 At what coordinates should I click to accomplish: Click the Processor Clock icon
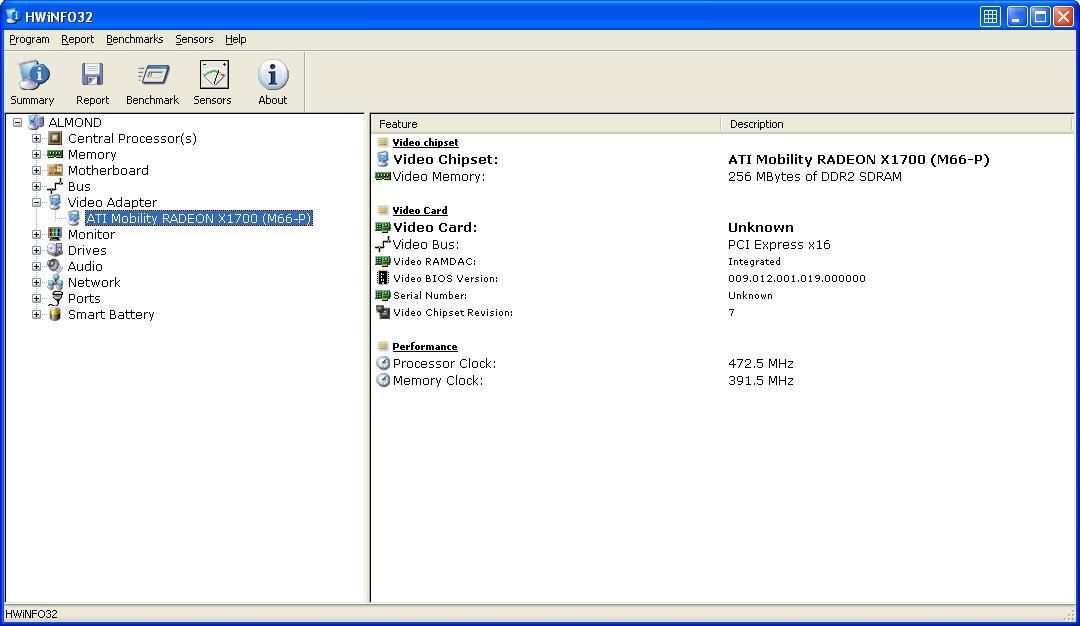pyautogui.click(x=383, y=363)
